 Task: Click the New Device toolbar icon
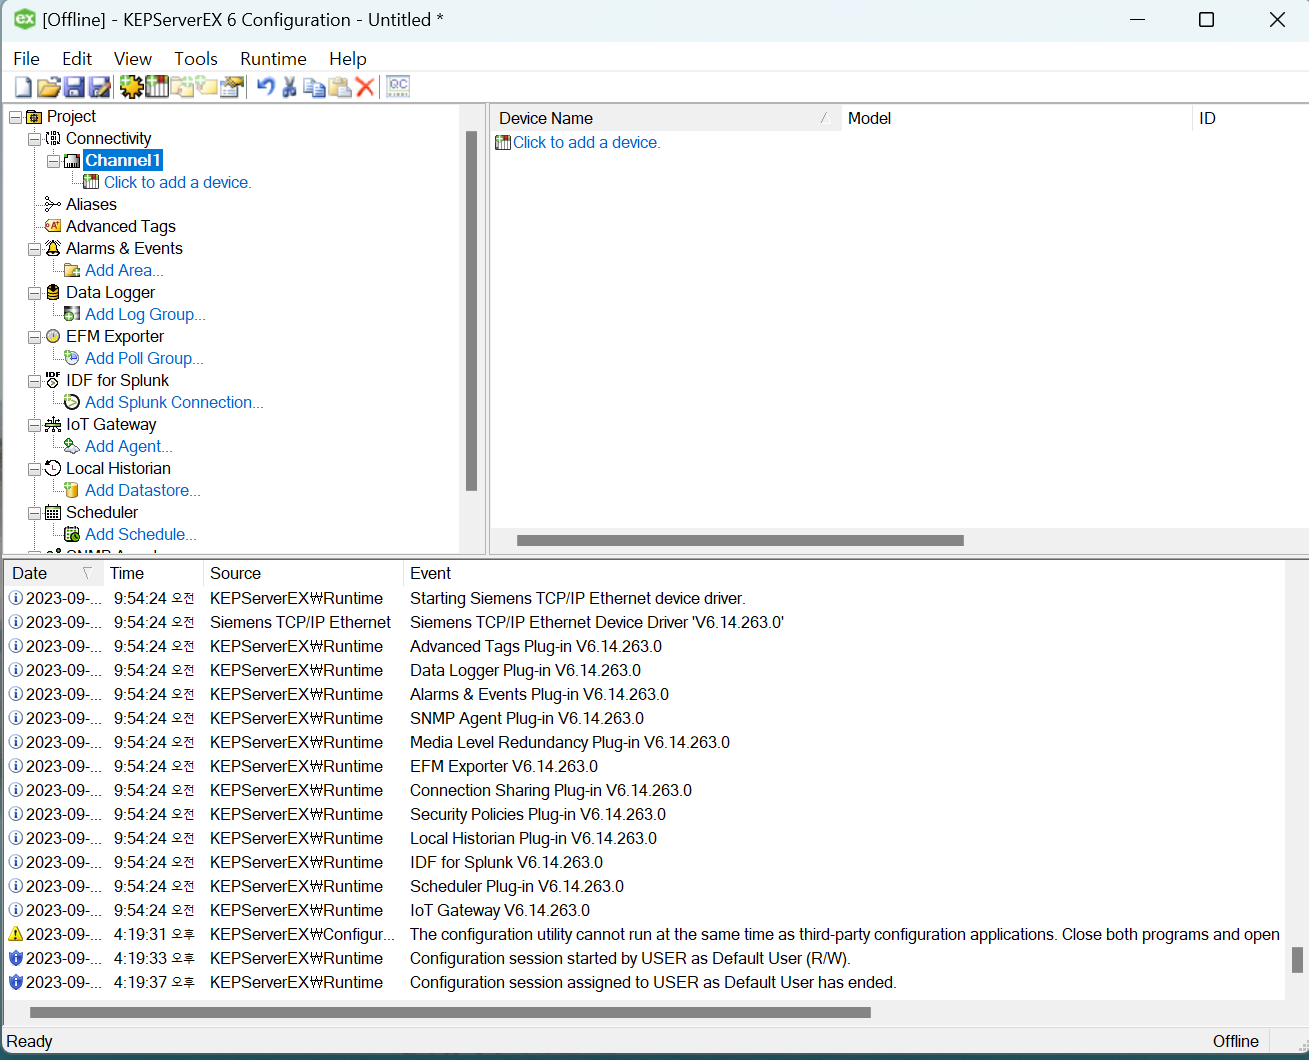(157, 87)
